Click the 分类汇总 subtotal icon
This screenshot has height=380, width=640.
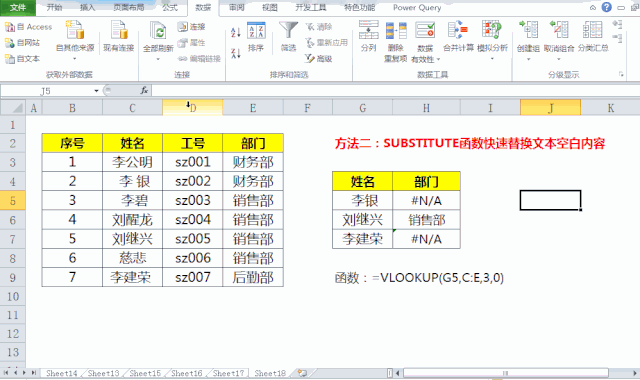pos(593,31)
